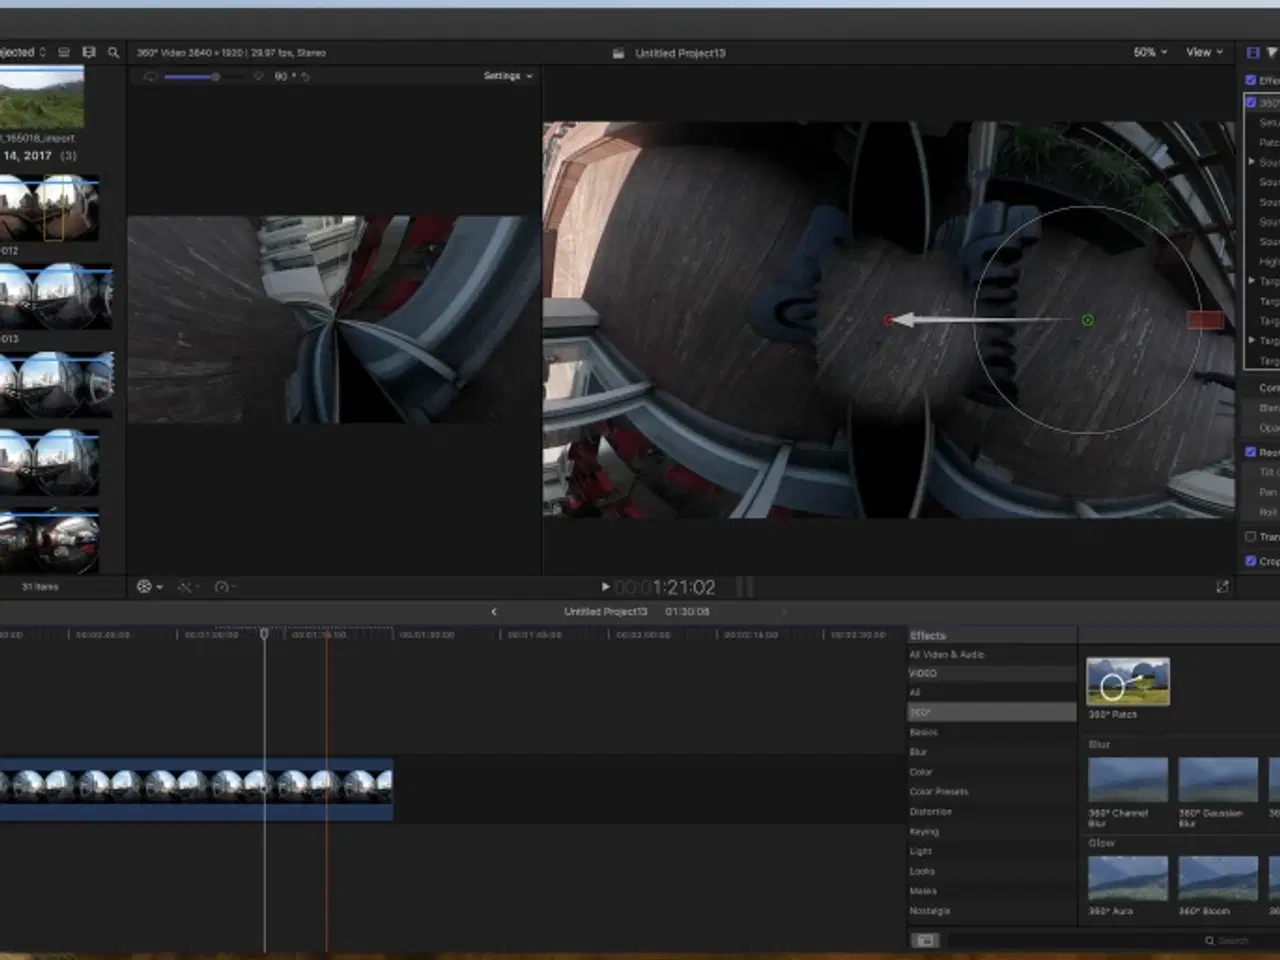Open the transform tool popup below the viewer
Screen dimensions: 1280x960
(x=149, y=587)
